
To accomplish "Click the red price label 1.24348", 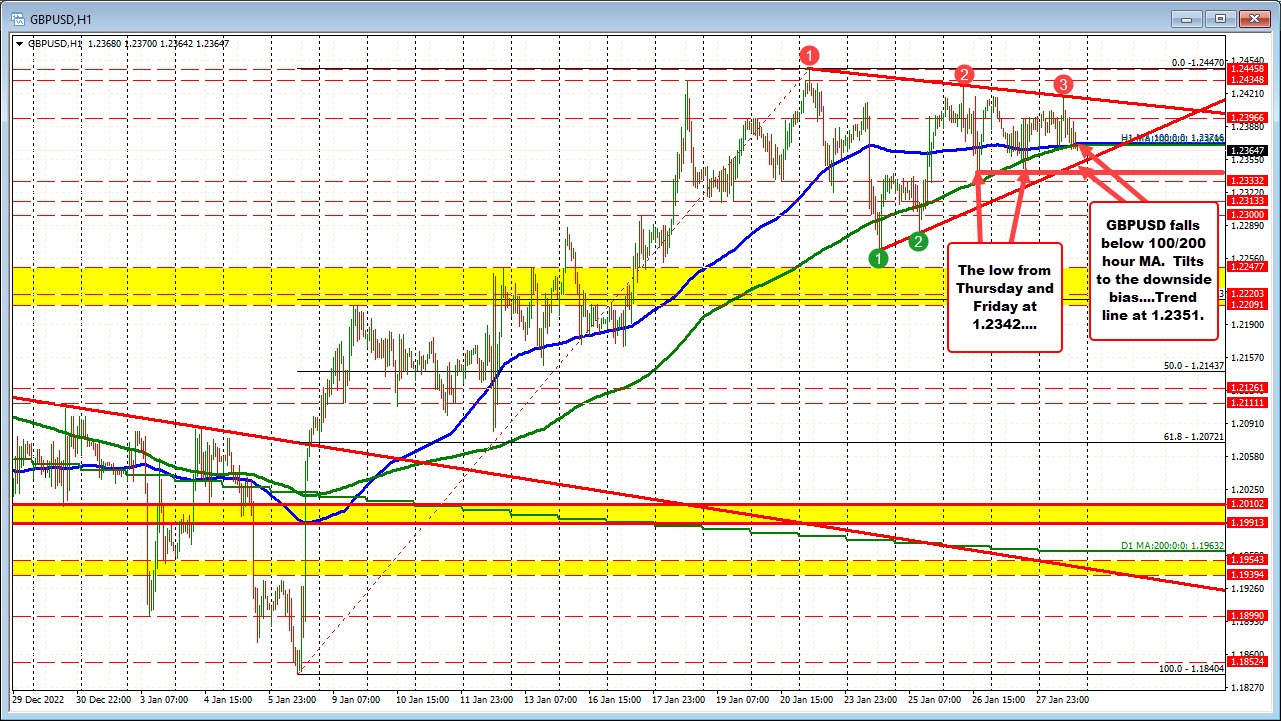I will (x=1250, y=79).
